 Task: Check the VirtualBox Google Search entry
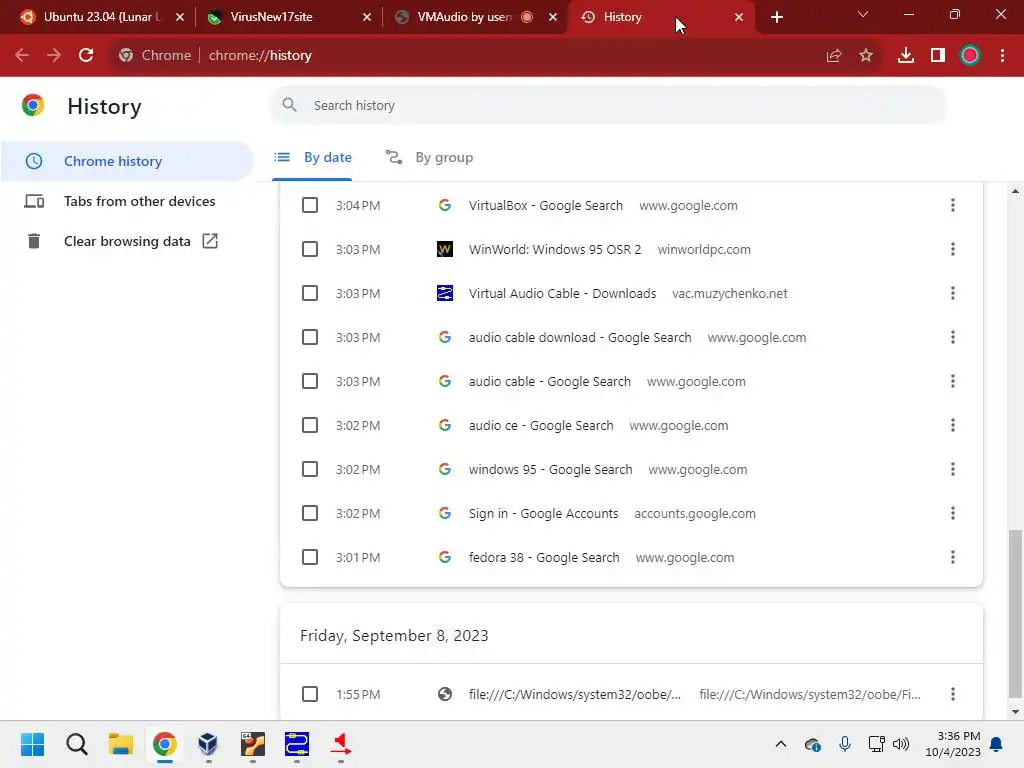310,205
